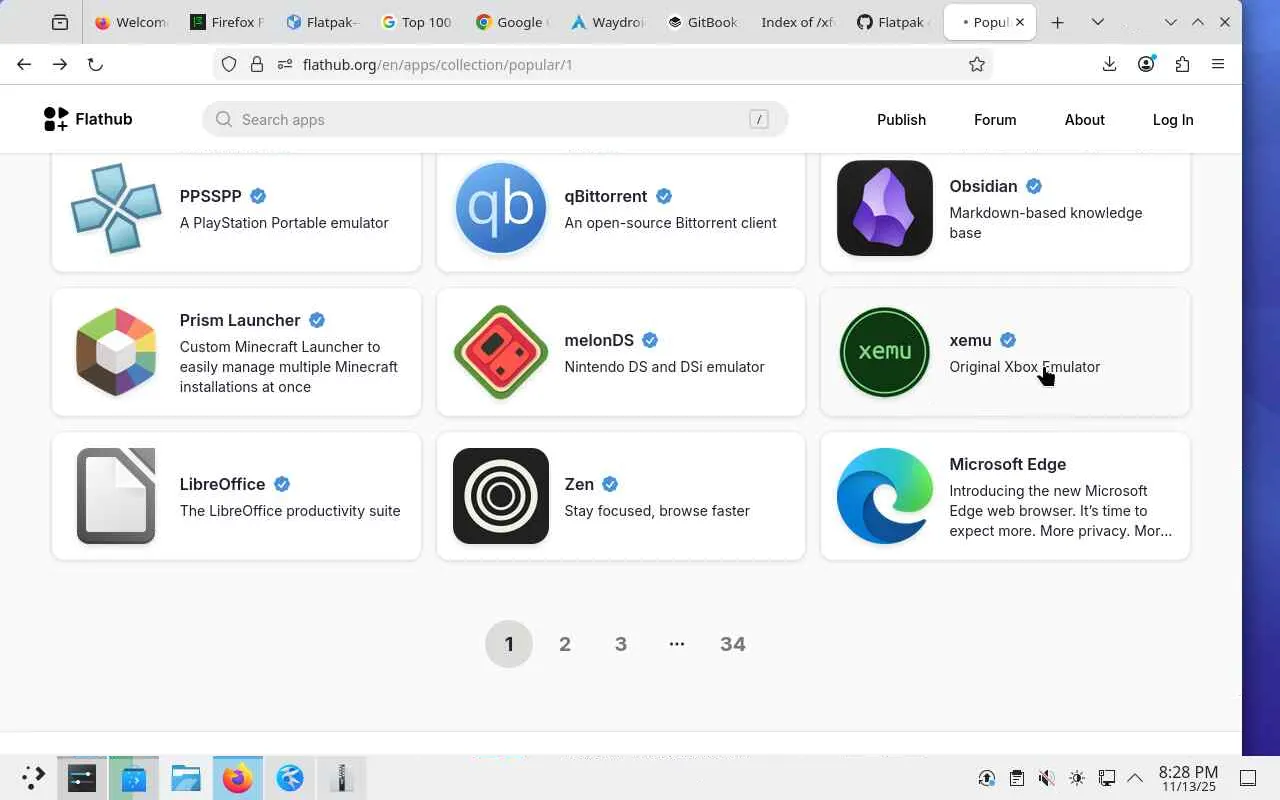This screenshot has height=800, width=1280.
Task: Open the qBittorrent app icon
Action: click(501, 208)
